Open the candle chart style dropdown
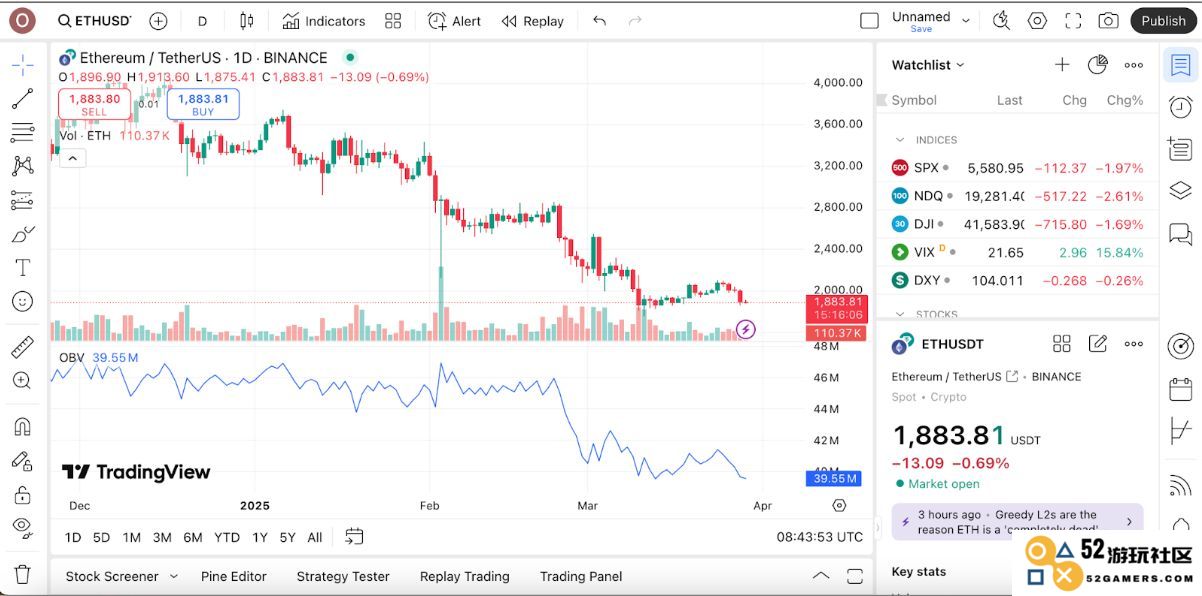Screen dimensions: 1202x596 (x=247, y=21)
